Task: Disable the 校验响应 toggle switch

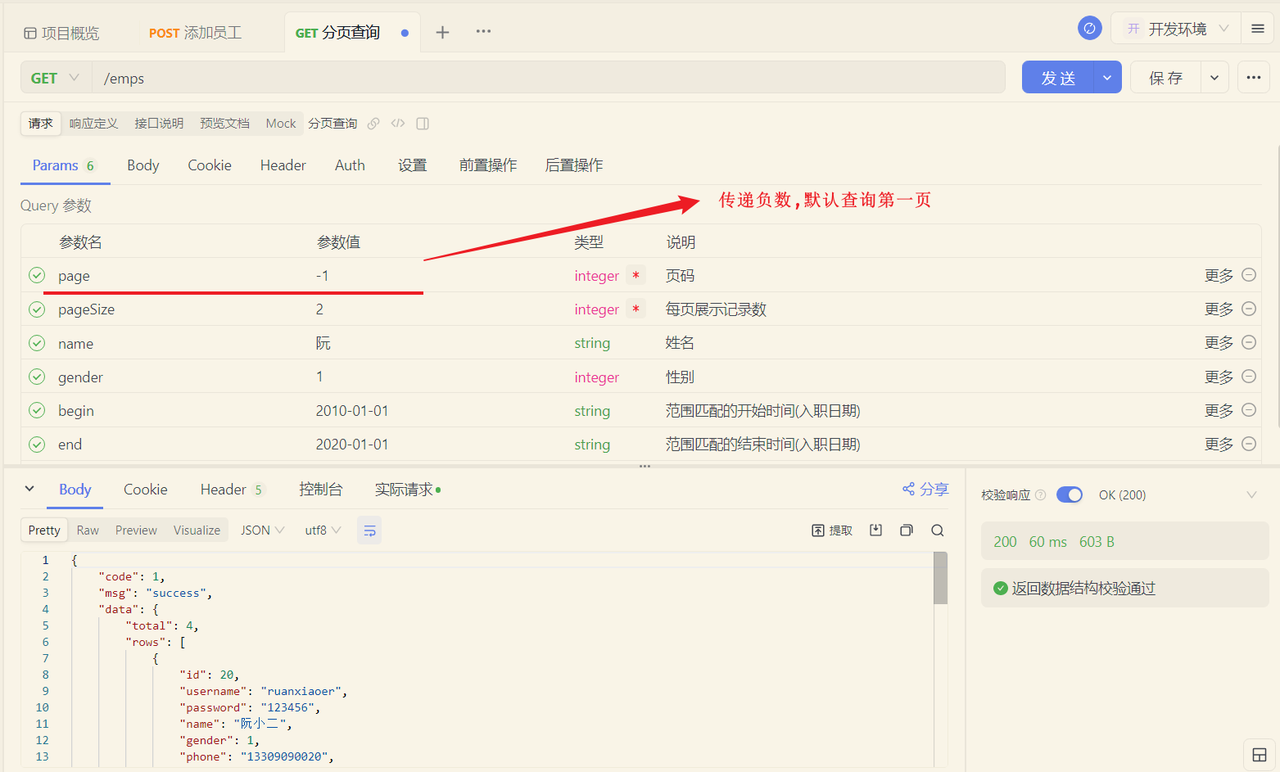Action: click(1069, 495)
